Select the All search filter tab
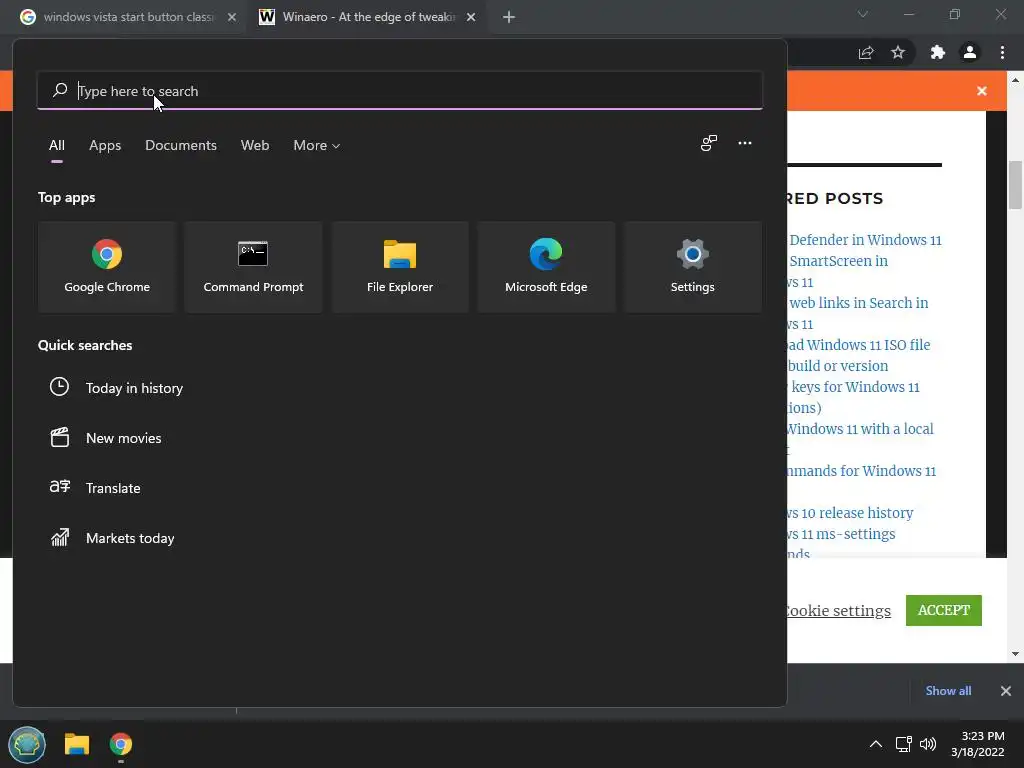 click(57, 145)
